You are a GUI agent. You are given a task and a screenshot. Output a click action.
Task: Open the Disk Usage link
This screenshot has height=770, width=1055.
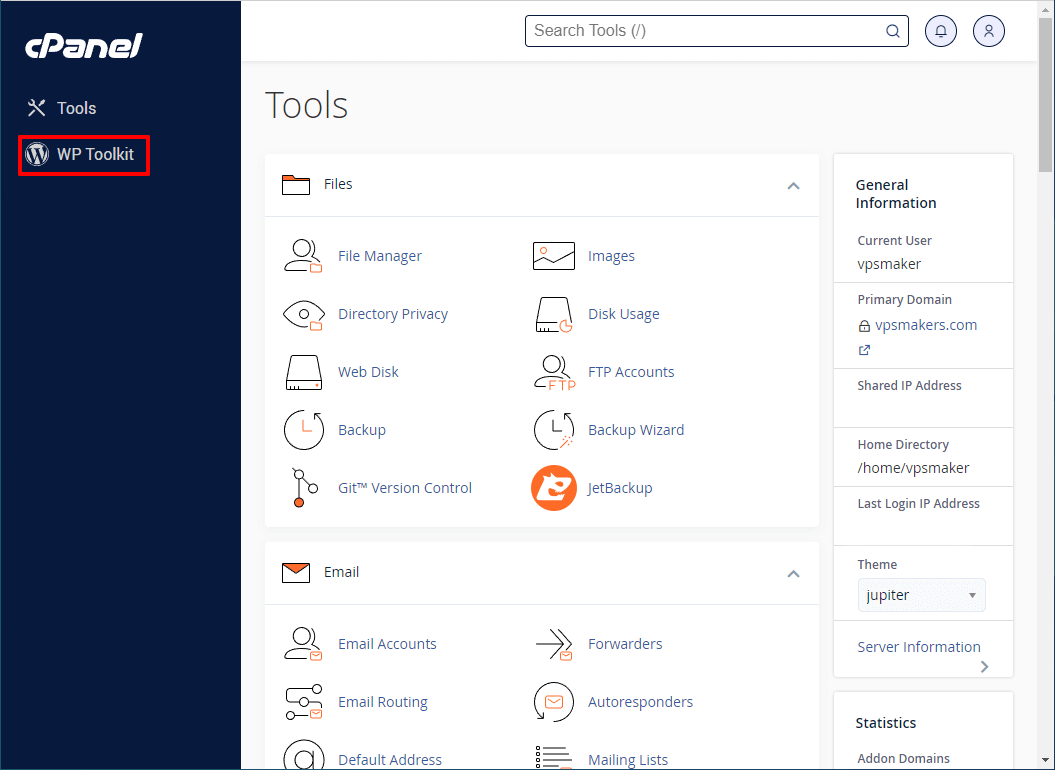[x=624, y=314]
